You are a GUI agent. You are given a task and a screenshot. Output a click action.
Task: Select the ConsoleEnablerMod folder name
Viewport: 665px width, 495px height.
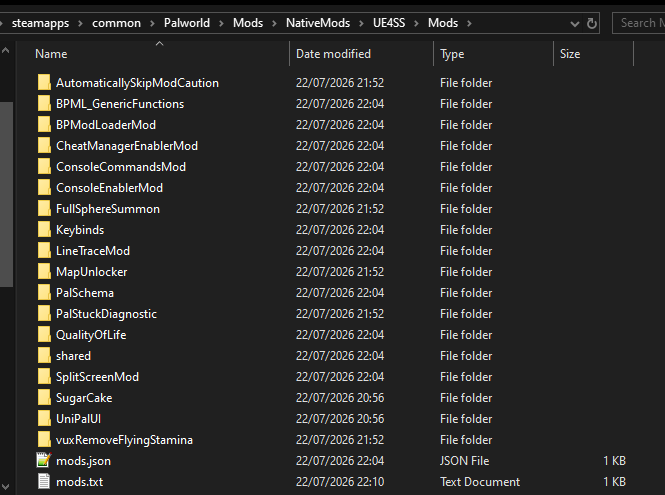(x=109, y=188)
